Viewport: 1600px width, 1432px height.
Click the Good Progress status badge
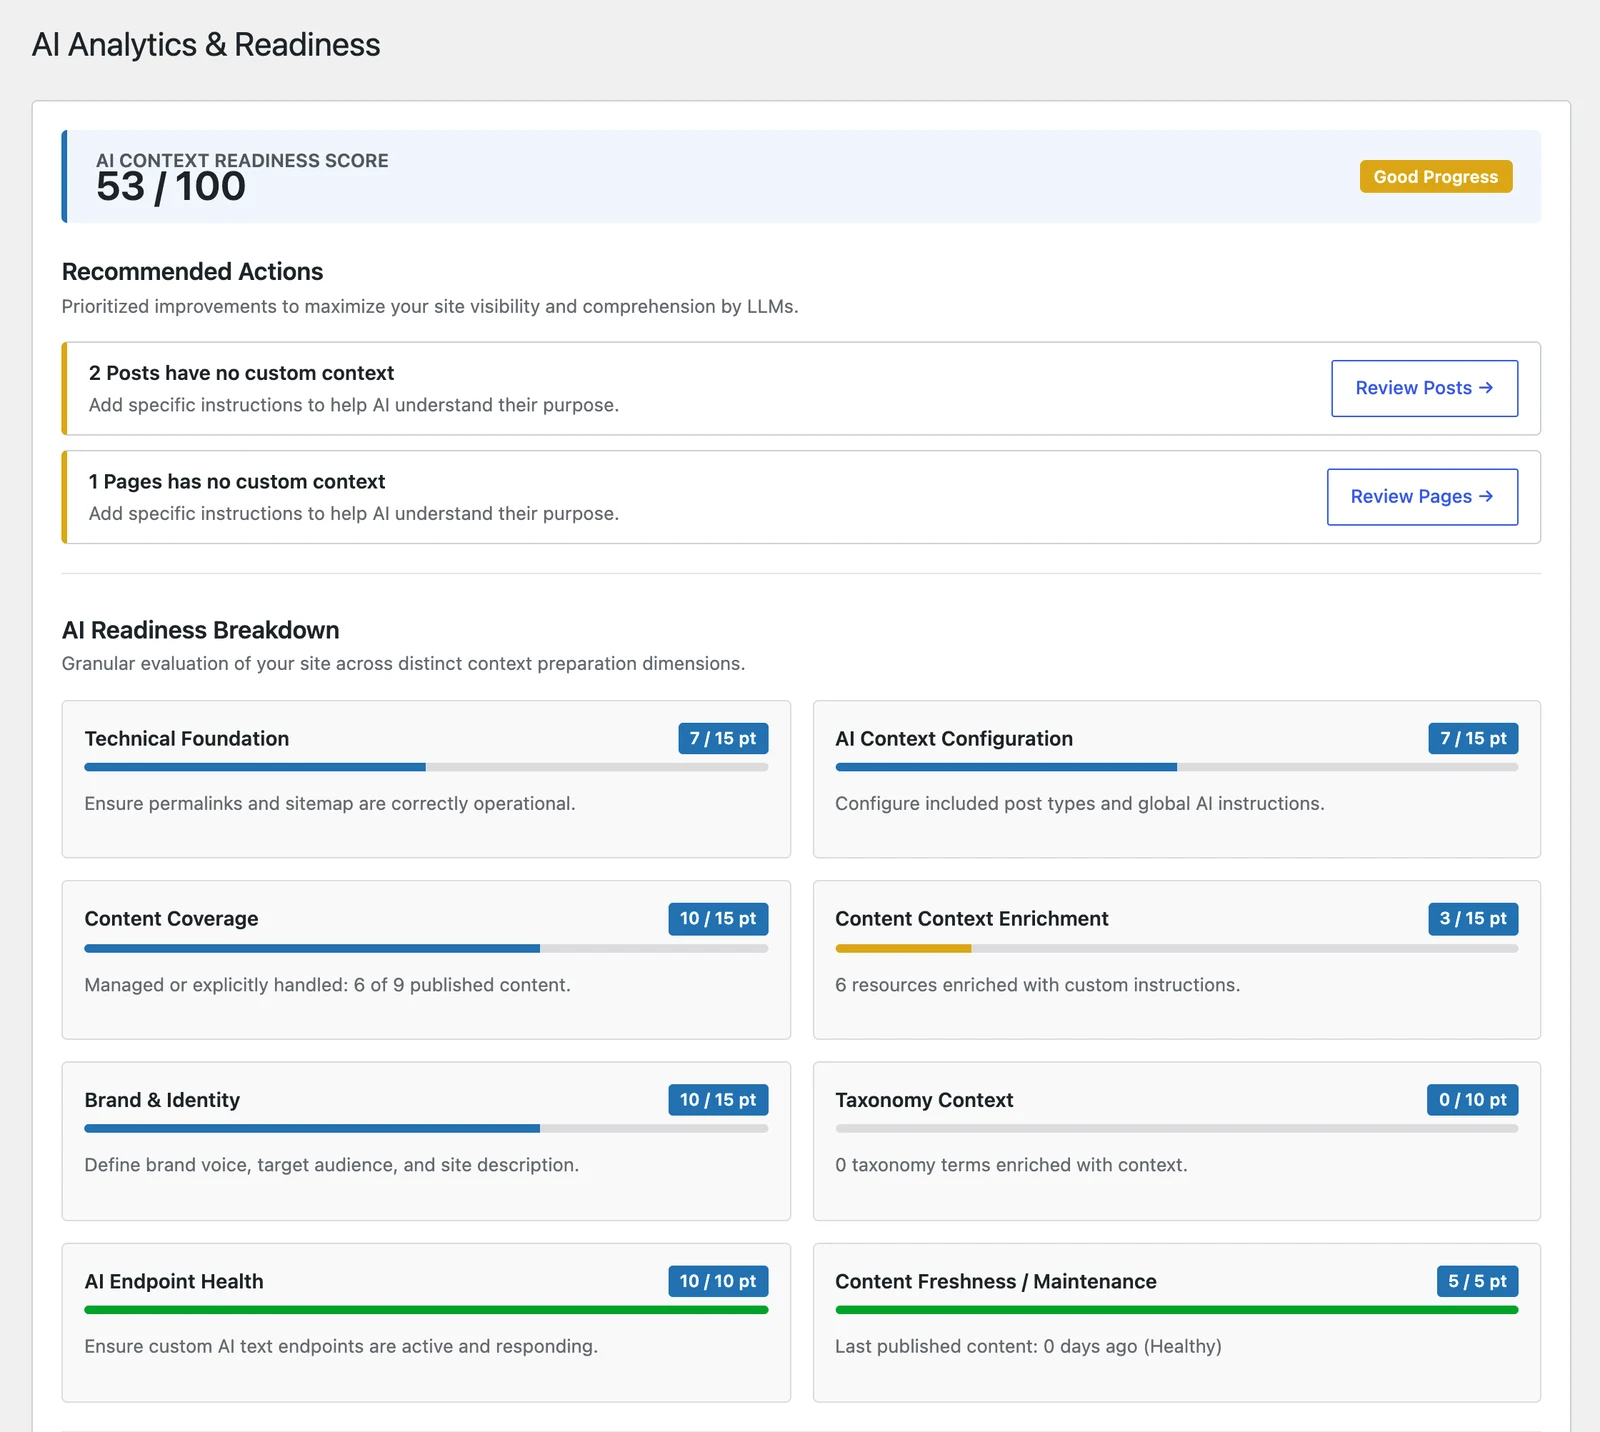click(1435, 177)
